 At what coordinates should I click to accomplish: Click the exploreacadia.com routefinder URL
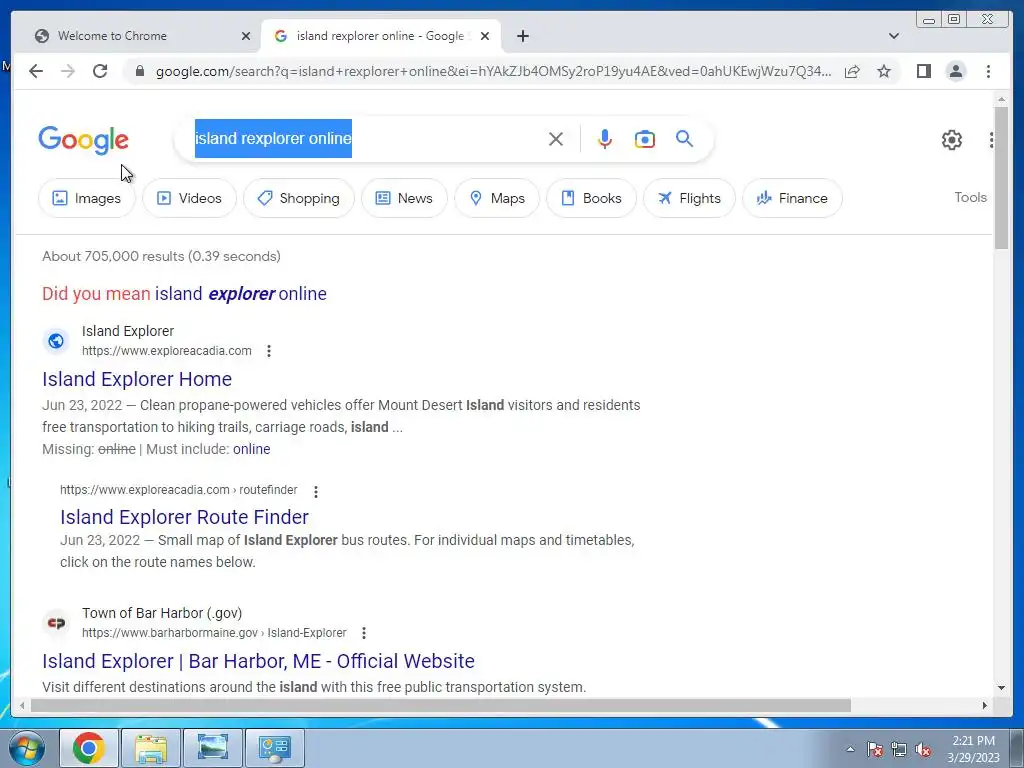pos(179,490)
